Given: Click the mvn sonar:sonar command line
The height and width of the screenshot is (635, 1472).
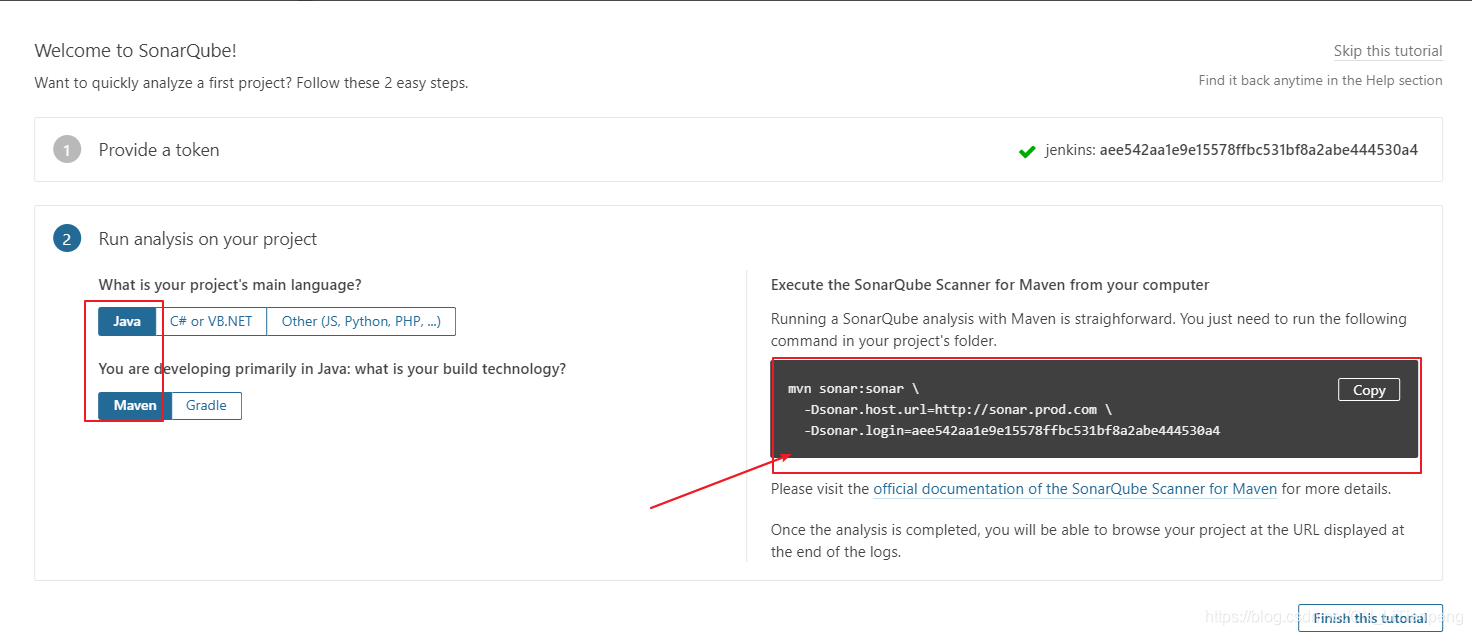Looking at the screenshot, I should pos(853,388).
